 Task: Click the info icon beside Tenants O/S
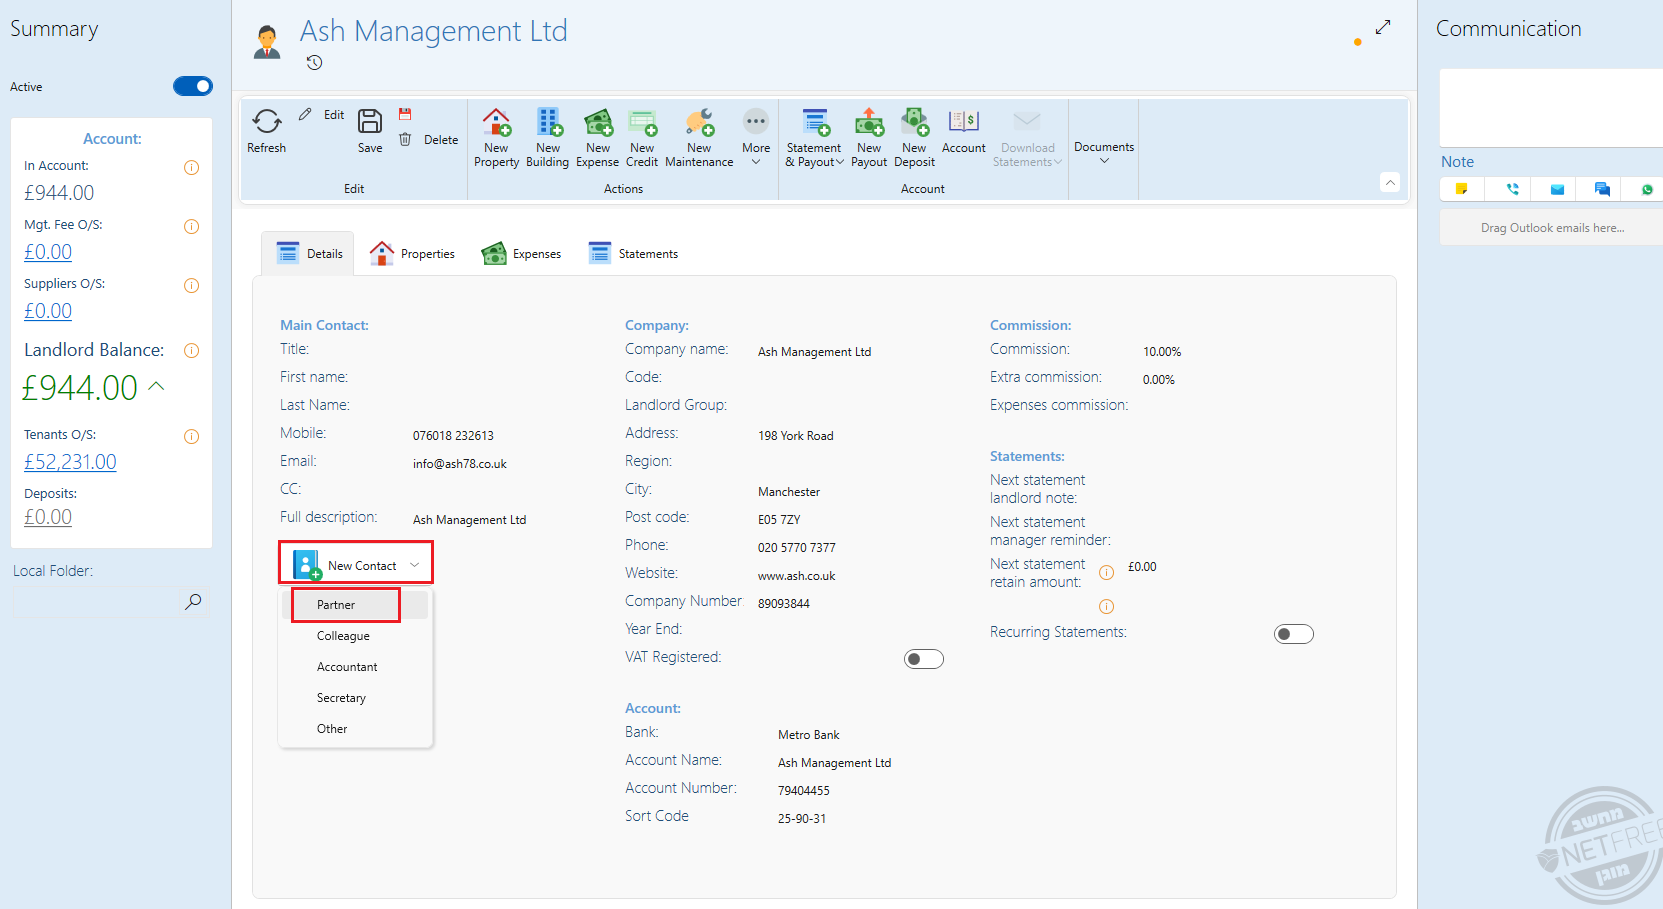click(x=192, y=436)
